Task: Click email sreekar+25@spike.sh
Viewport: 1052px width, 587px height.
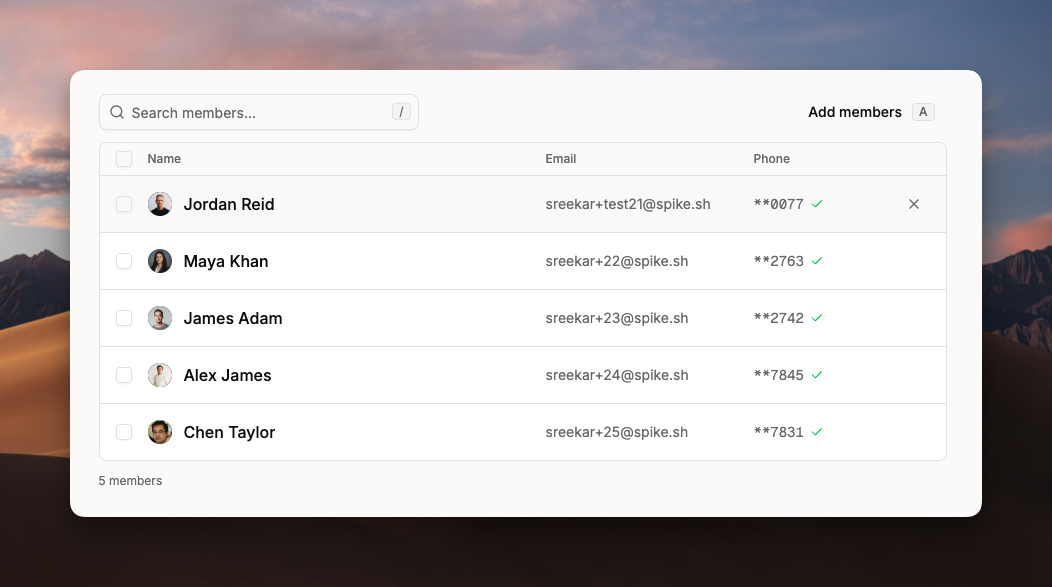Action: coord(617,432)
